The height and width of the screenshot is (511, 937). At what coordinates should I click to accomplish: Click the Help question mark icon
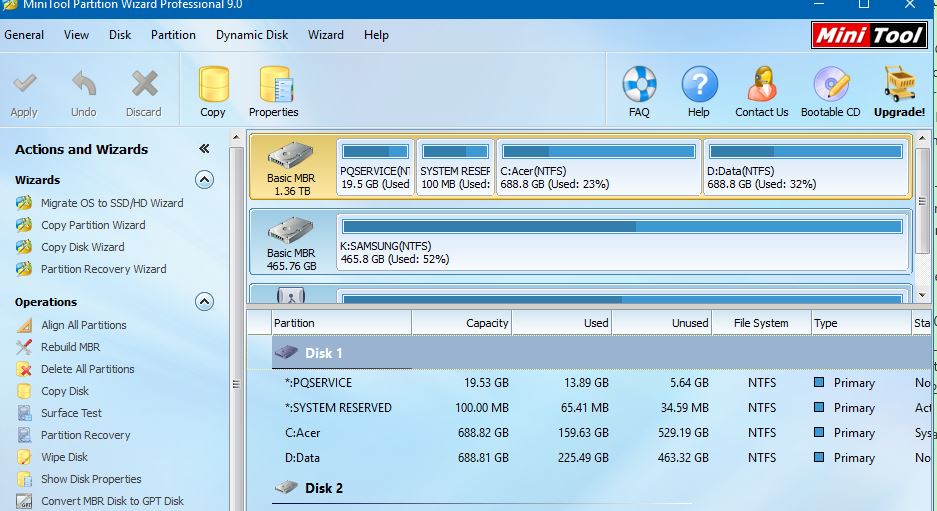tap(699, 84)
